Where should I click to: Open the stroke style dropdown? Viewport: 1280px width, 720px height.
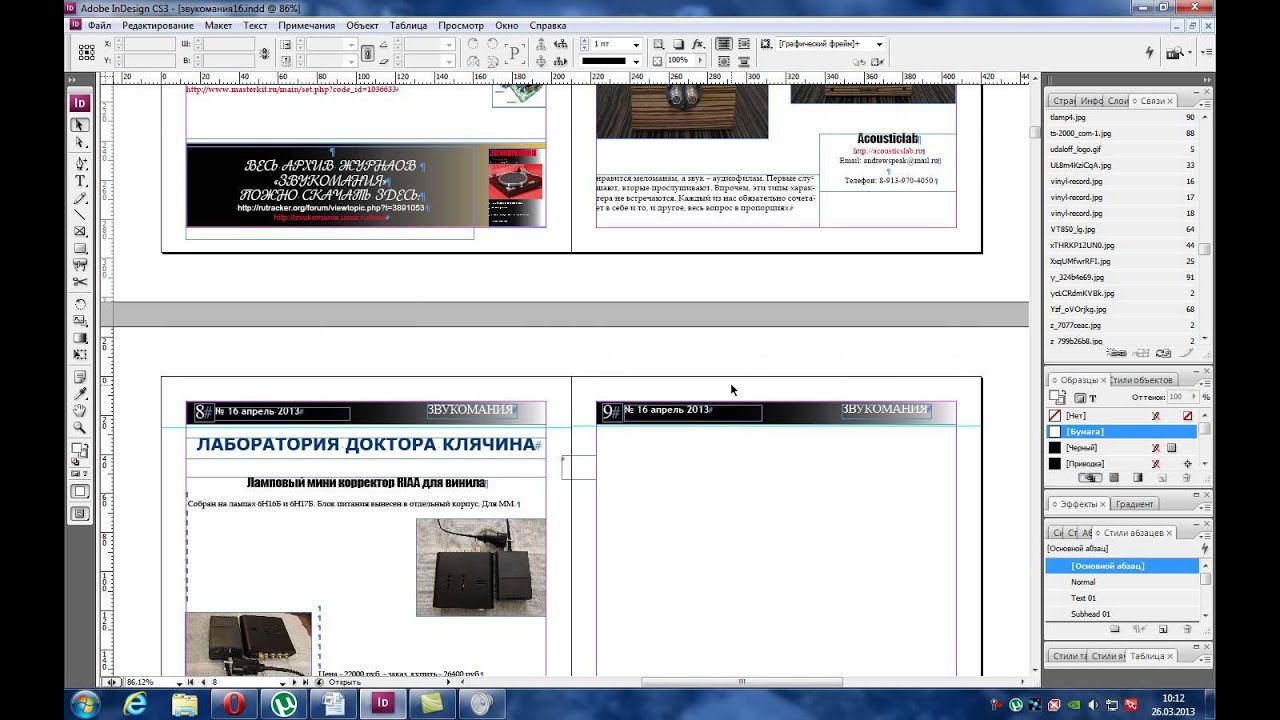[636, 61]
